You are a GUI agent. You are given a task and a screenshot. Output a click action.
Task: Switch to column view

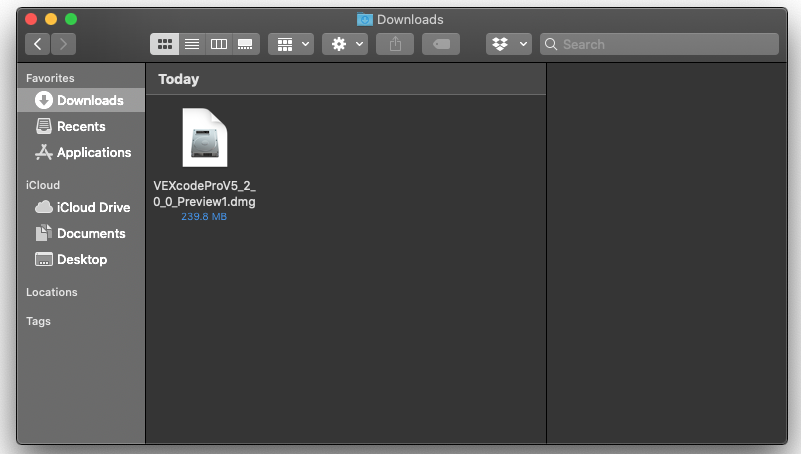click(x=219, y=44)
